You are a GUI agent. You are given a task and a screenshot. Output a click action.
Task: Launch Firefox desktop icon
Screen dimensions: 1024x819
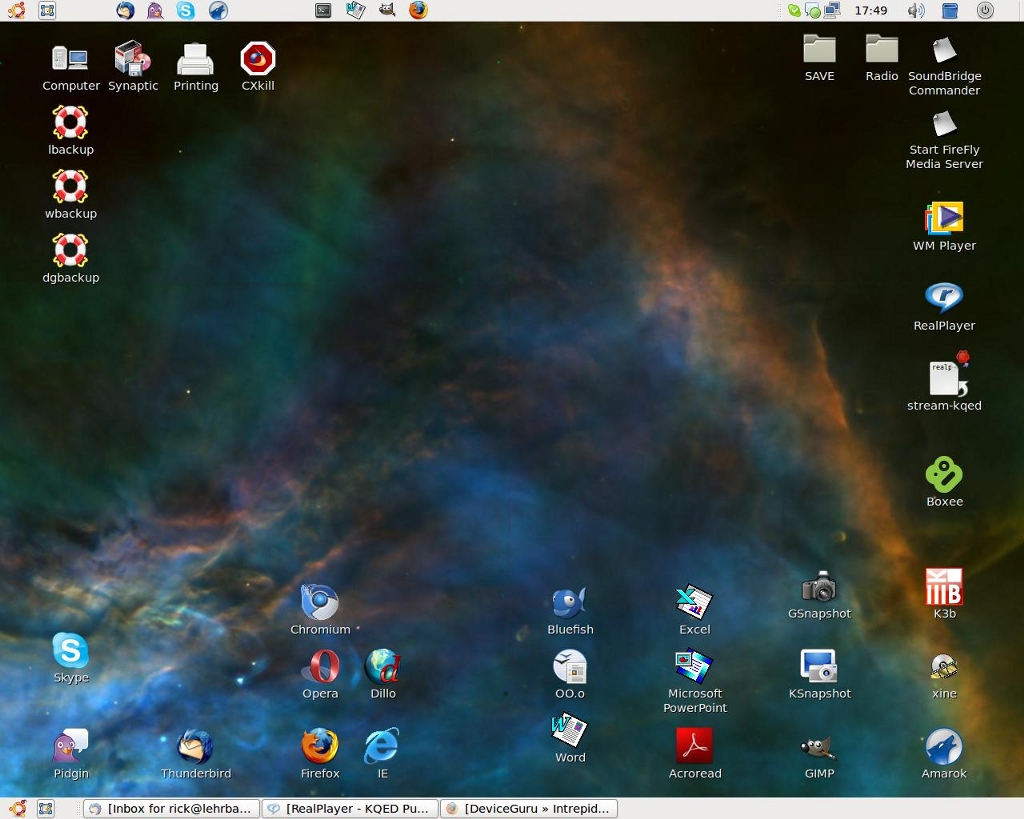319,746
